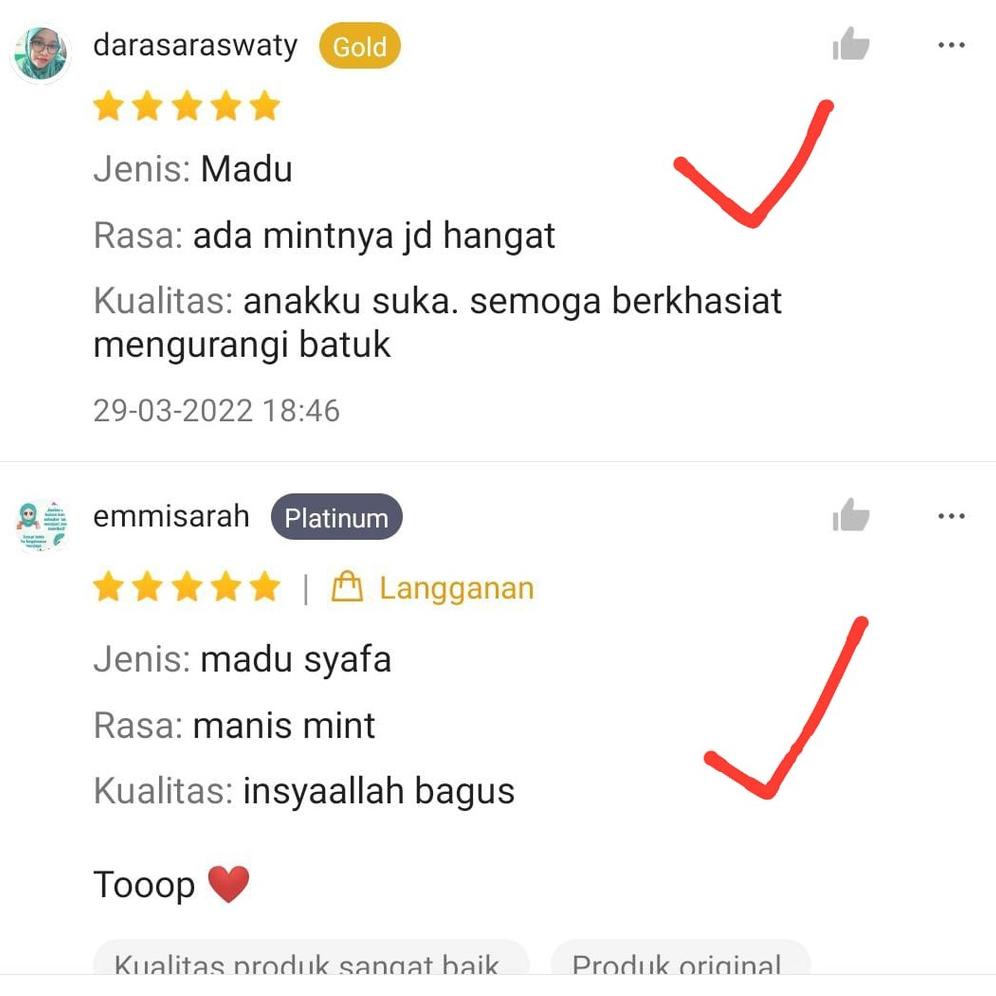This screenshot has width=996, height=996.
Task: Select the 'Produk original' tag
Action: (680, 958)
